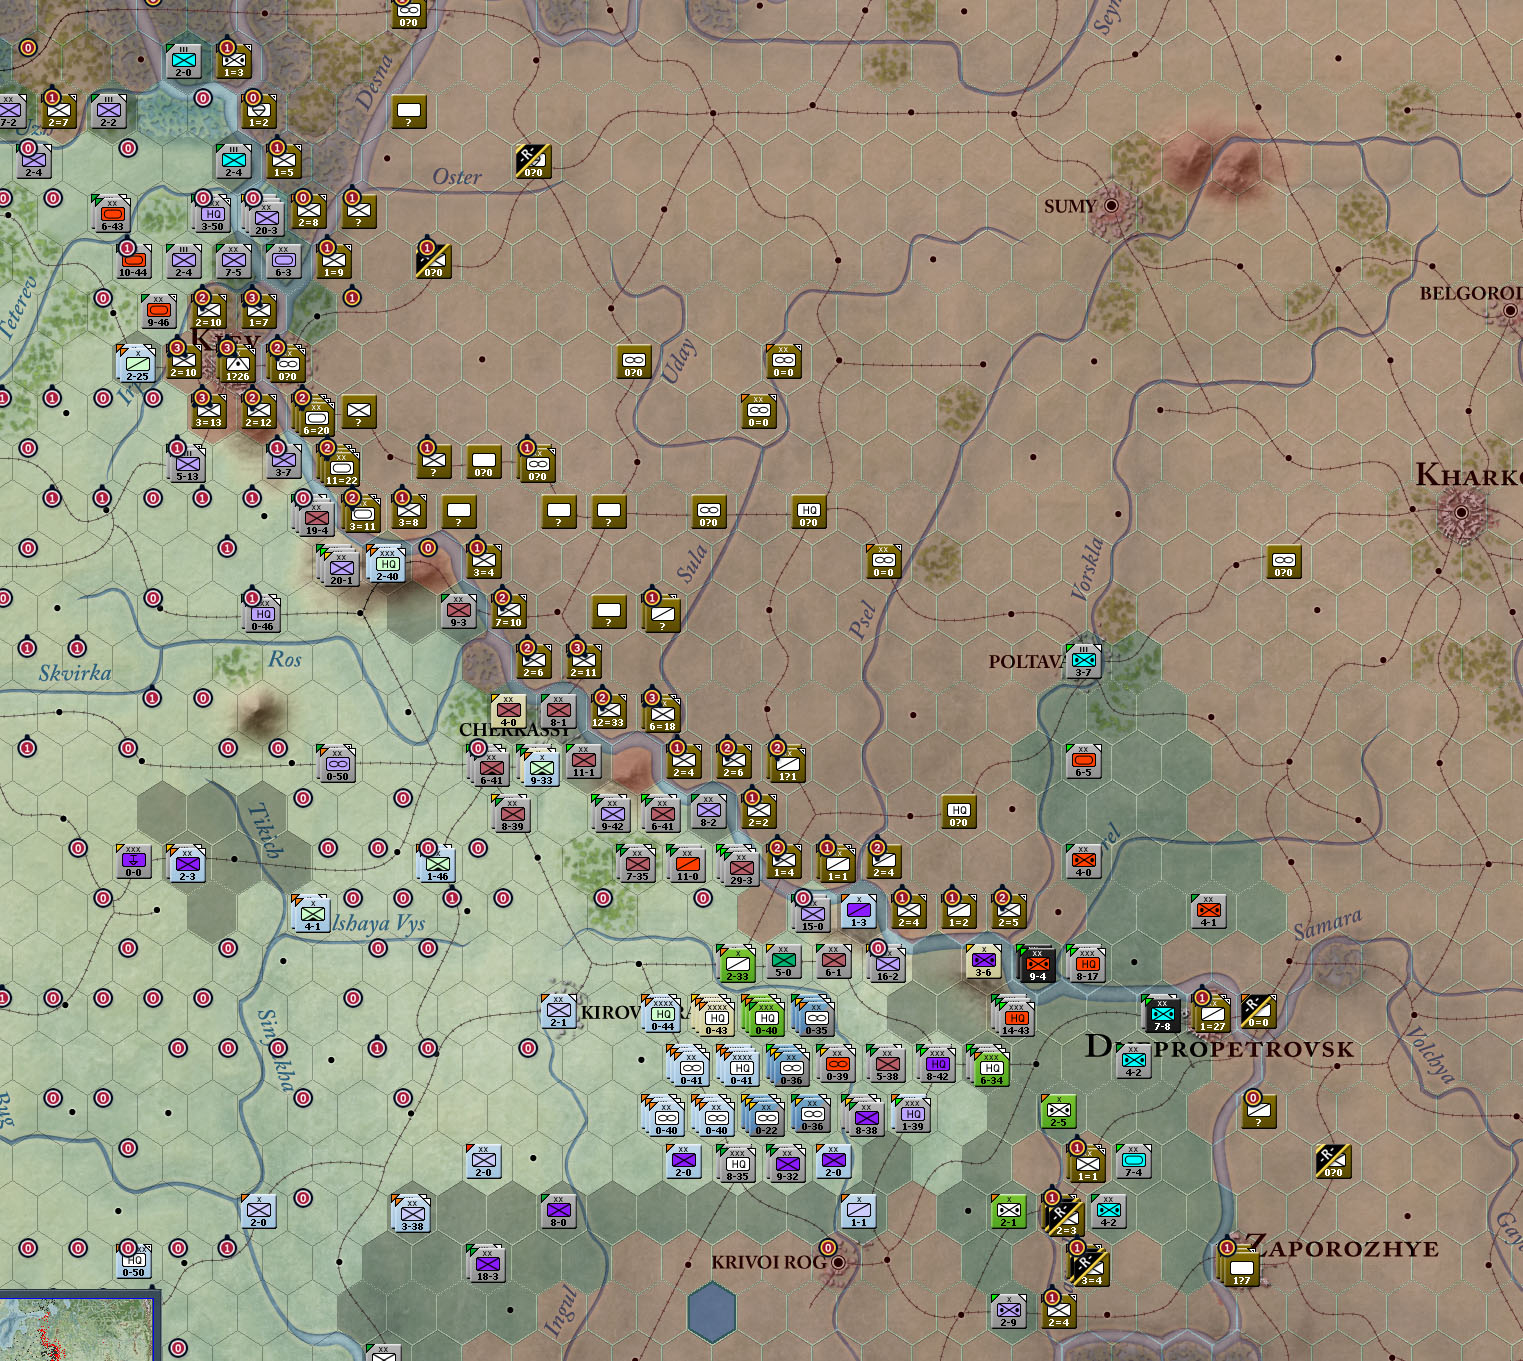The width and height of the screenshot is (1523, 1361).
Task: Select the cyan counter labeled 7-8
Action: point(1162,1014)
